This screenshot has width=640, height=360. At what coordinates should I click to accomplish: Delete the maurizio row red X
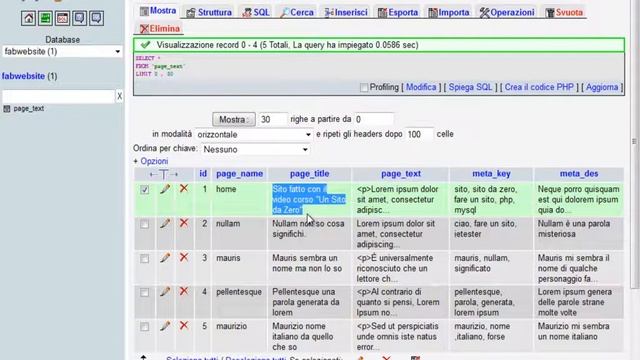184,326
